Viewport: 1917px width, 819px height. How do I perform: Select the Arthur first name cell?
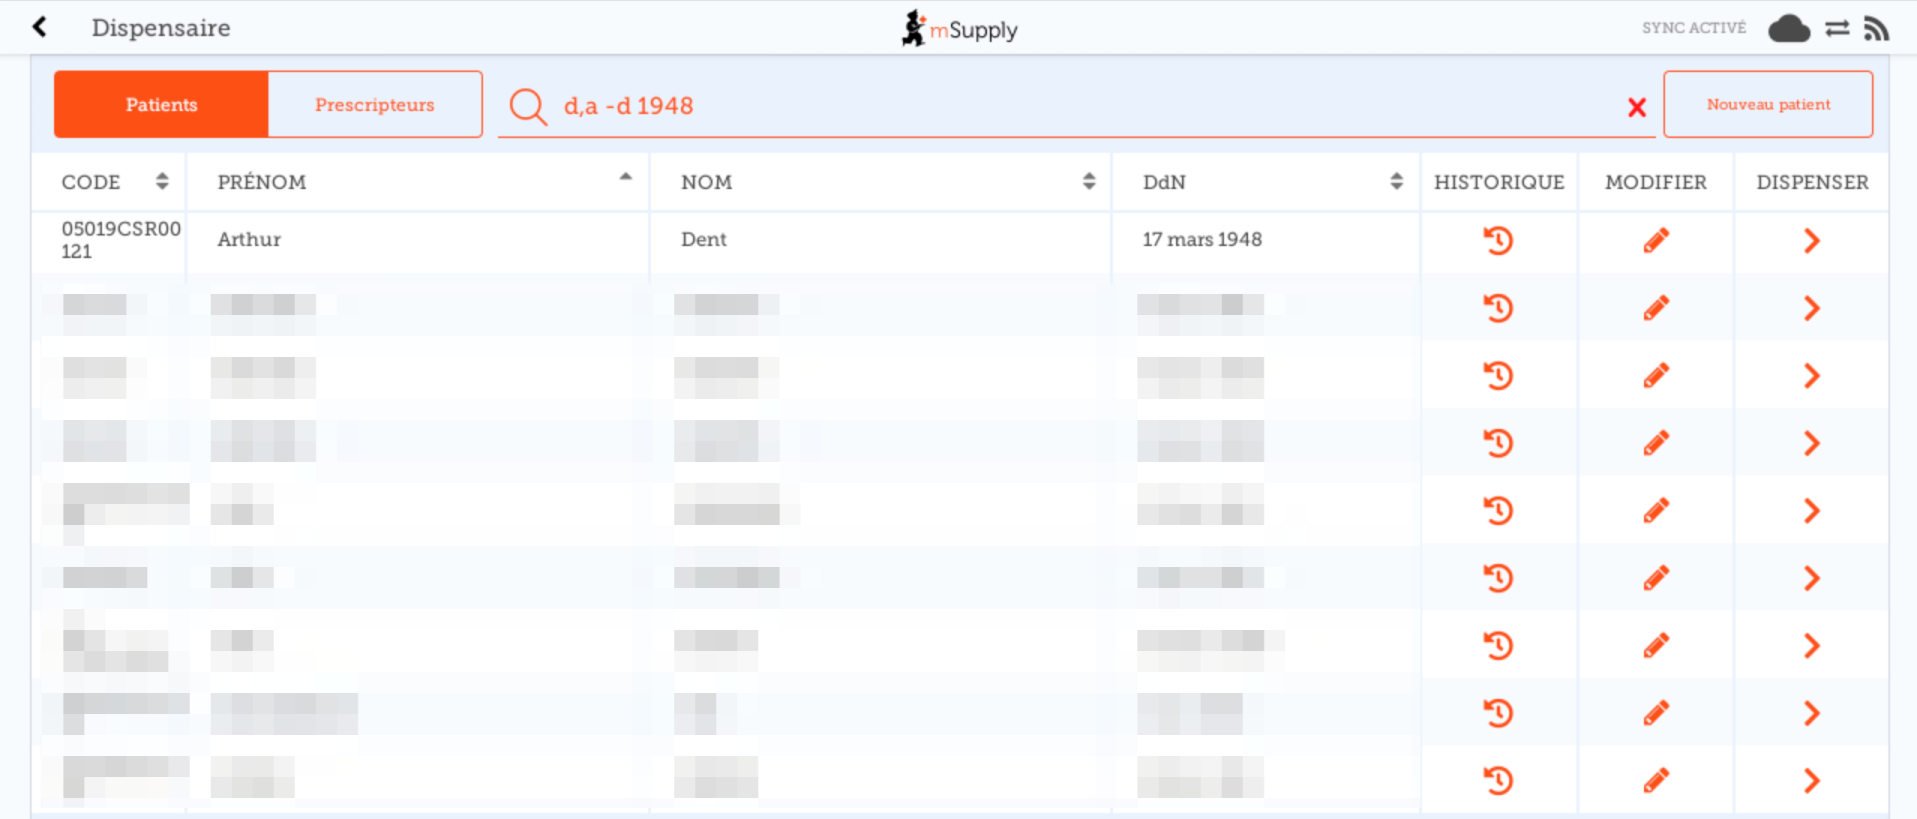pyautogui.click(x=250, y=240)
